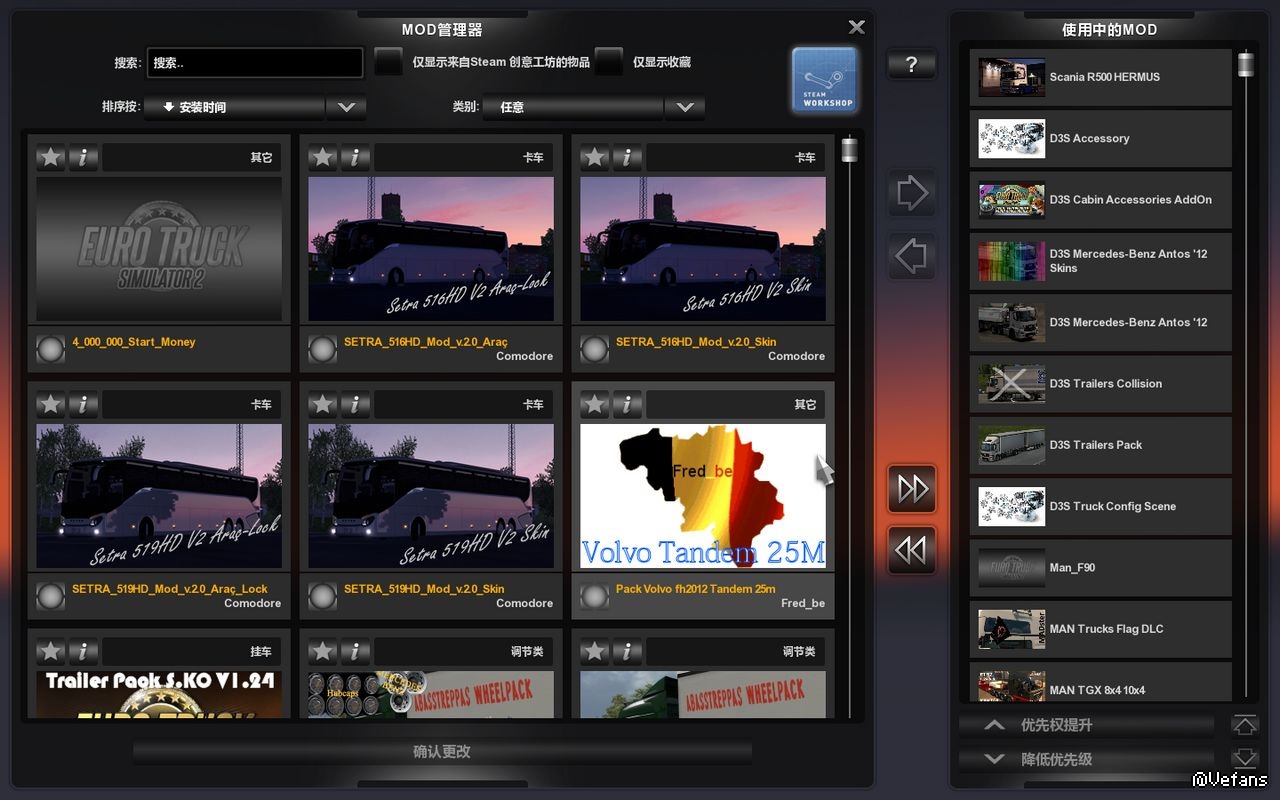Image resolution: width=1280 pixels, height=800 pixels.
Task: Select Man_F90 in active mods list
Action: (1101, 568)
